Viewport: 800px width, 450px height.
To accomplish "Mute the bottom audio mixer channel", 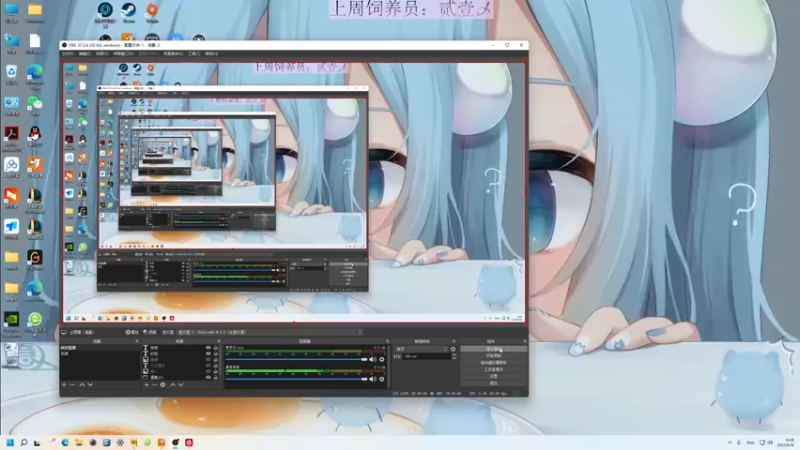I will 372,379.
